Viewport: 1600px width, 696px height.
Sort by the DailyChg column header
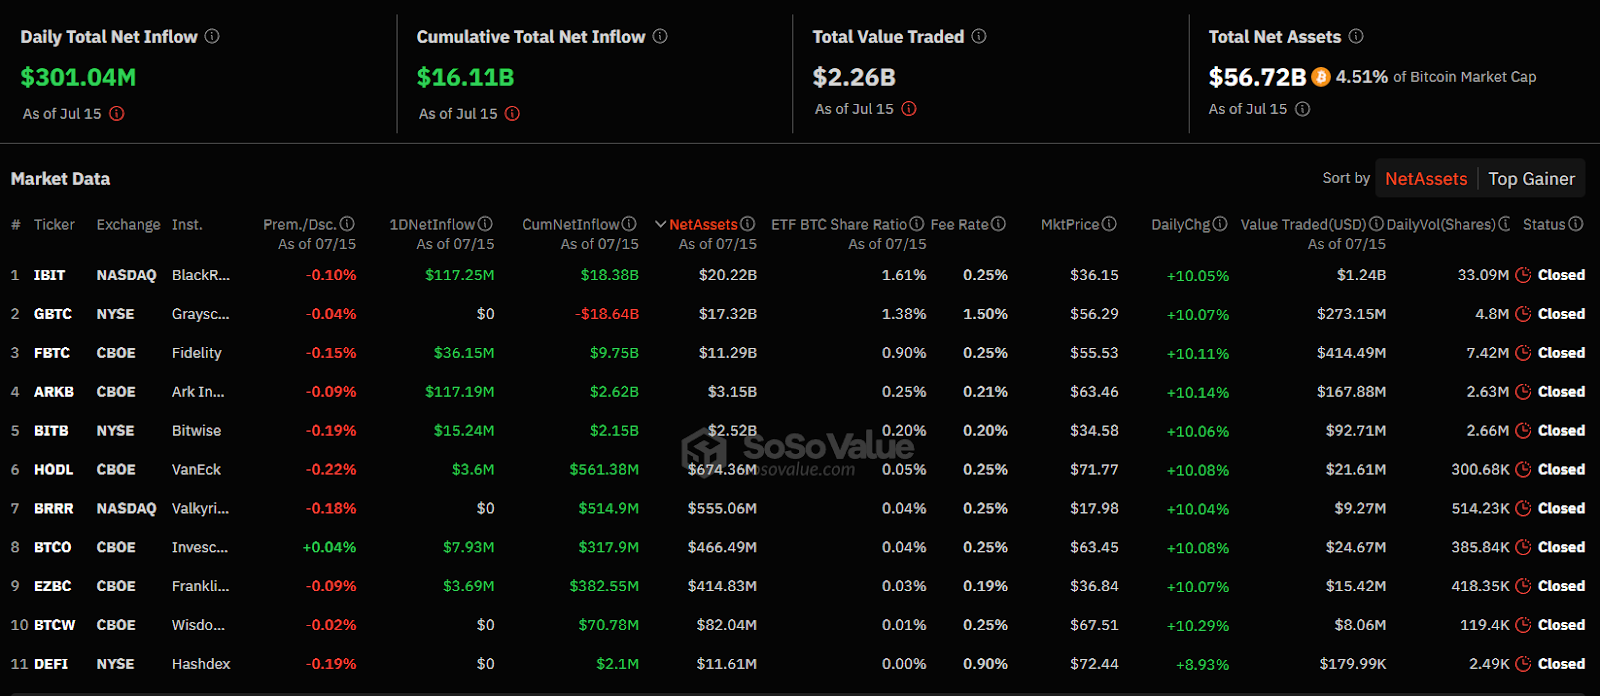coord(1181,224)
